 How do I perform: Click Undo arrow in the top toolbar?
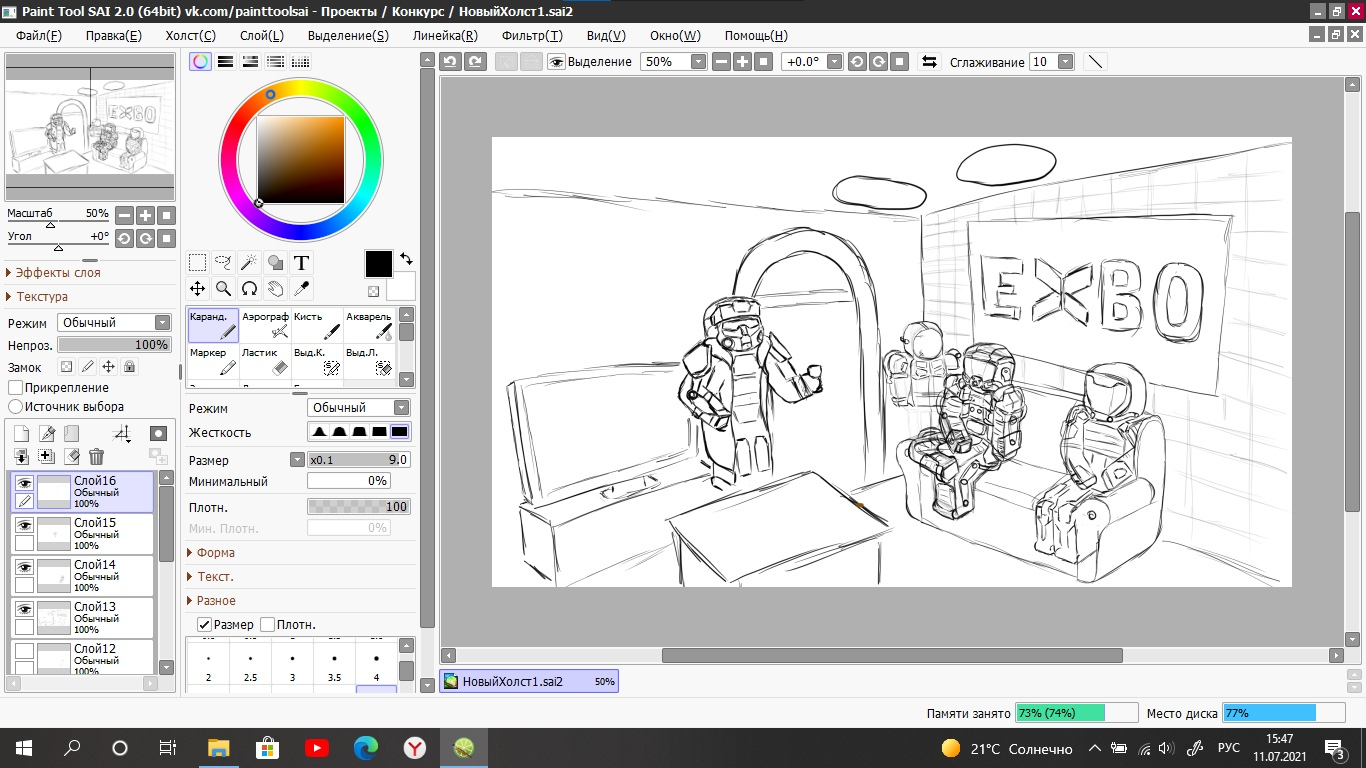click(x=450, y=61)
